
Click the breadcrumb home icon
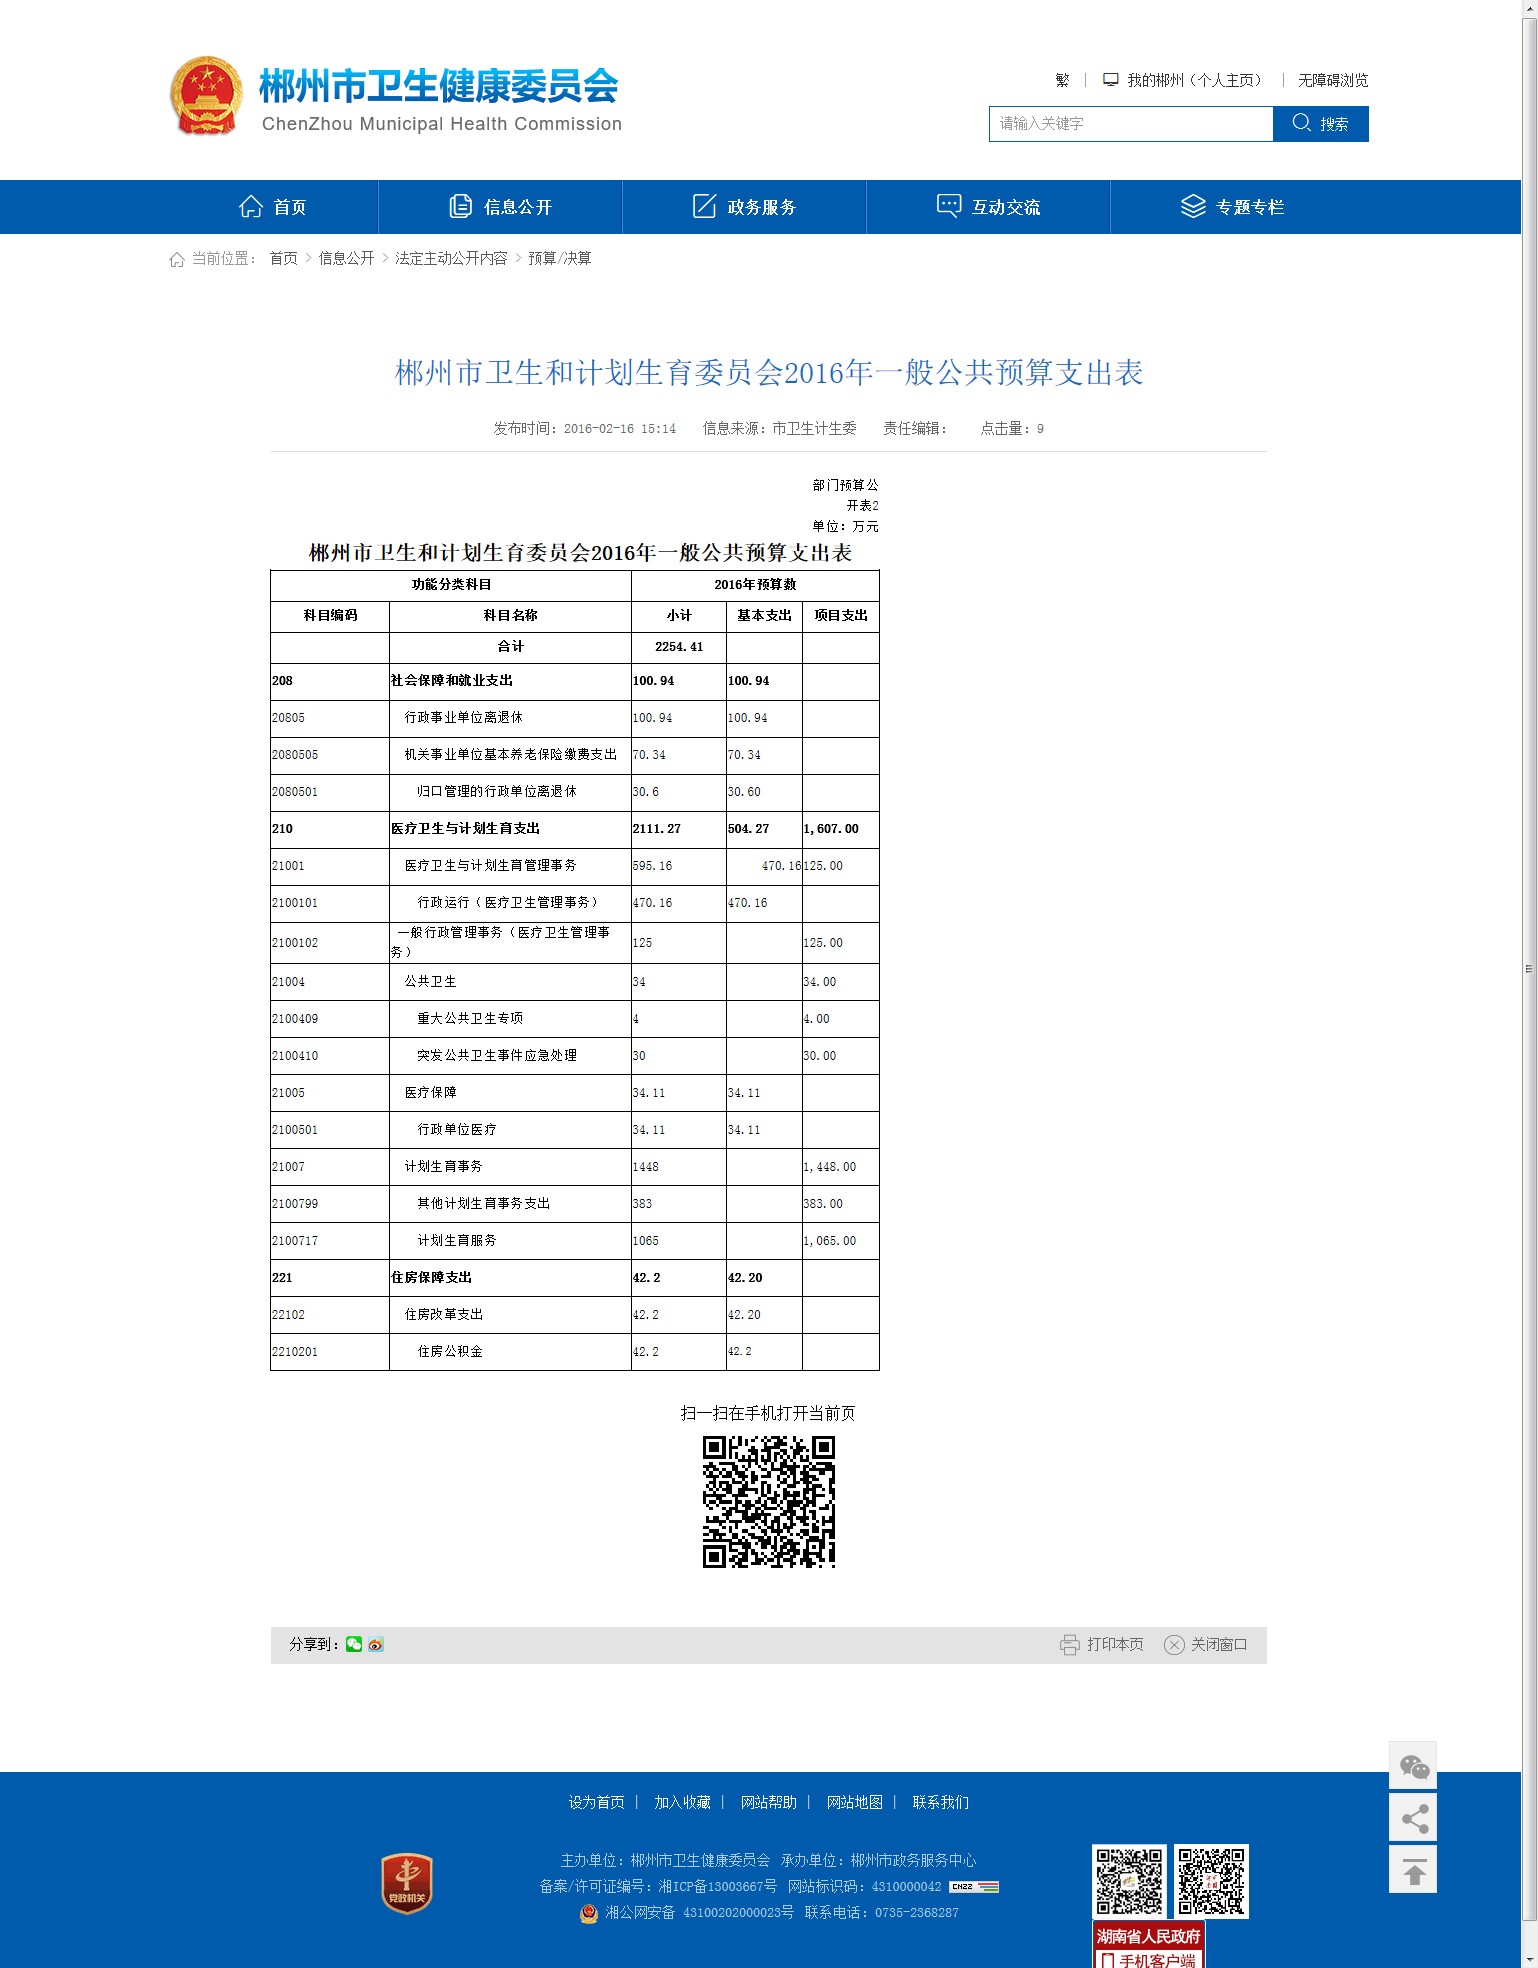click(x=177, y=259)
